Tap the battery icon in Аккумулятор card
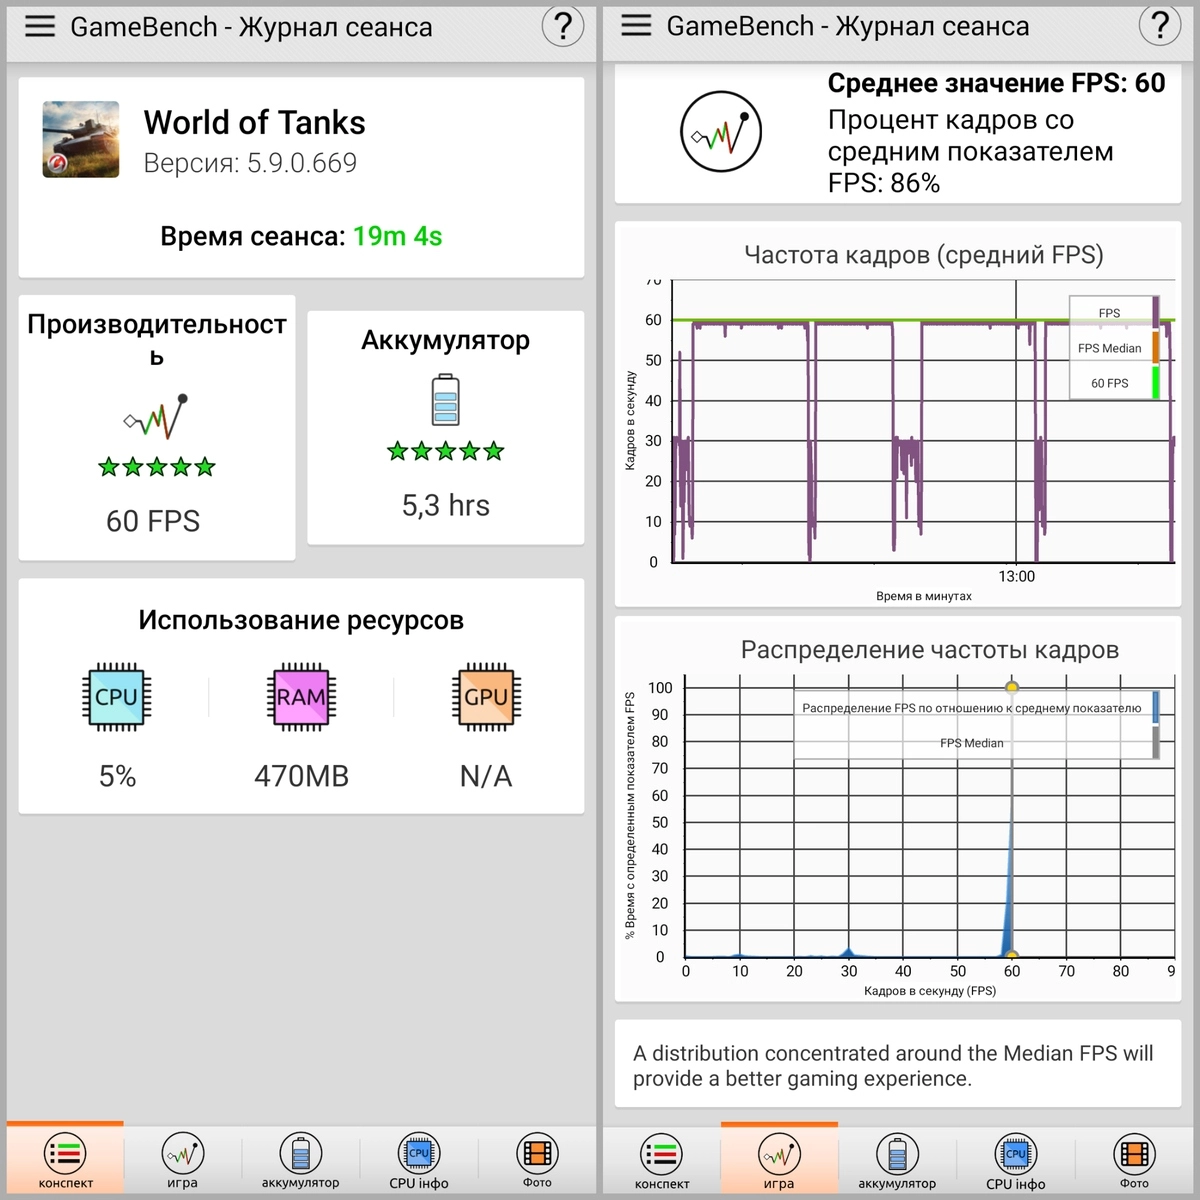The height and width of the screenshot is (1200, 1200). pyautogui.click(x=445, y=400)
